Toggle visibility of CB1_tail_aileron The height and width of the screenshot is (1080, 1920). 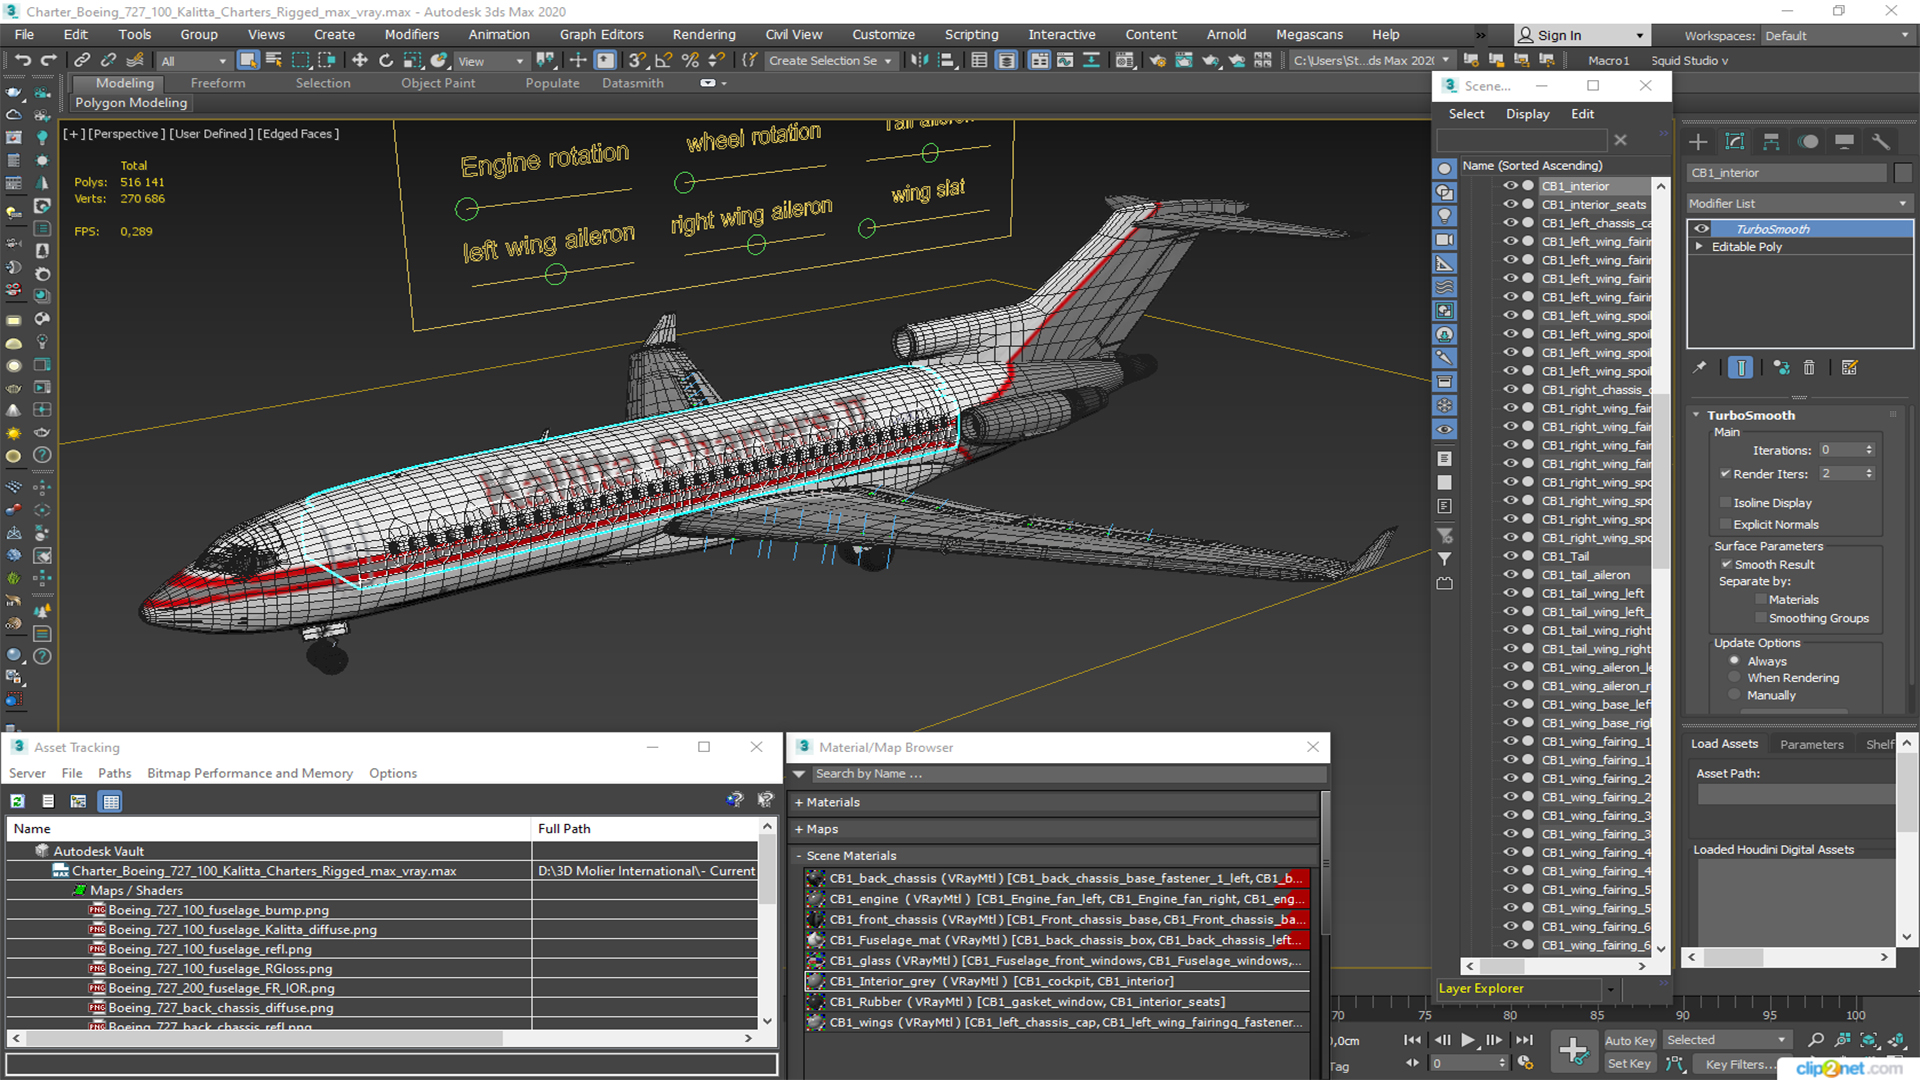[1510, 575]
